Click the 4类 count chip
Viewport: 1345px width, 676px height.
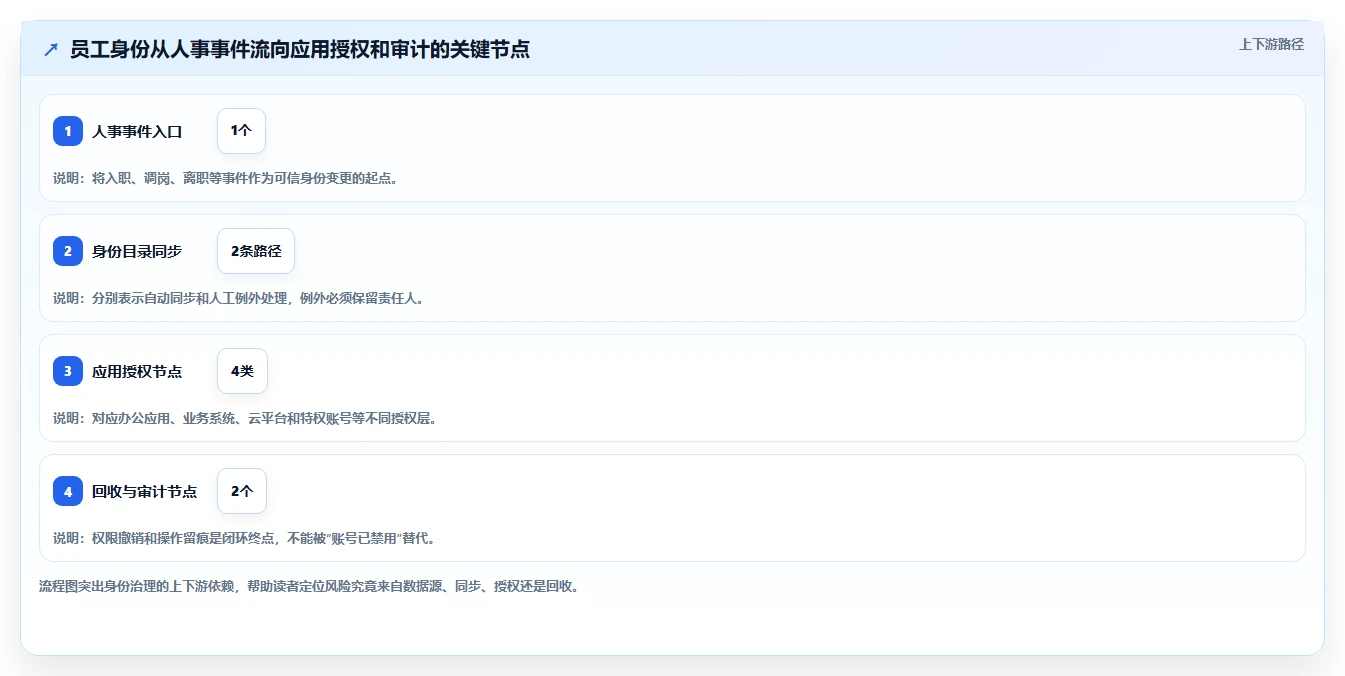pos(242,371)
